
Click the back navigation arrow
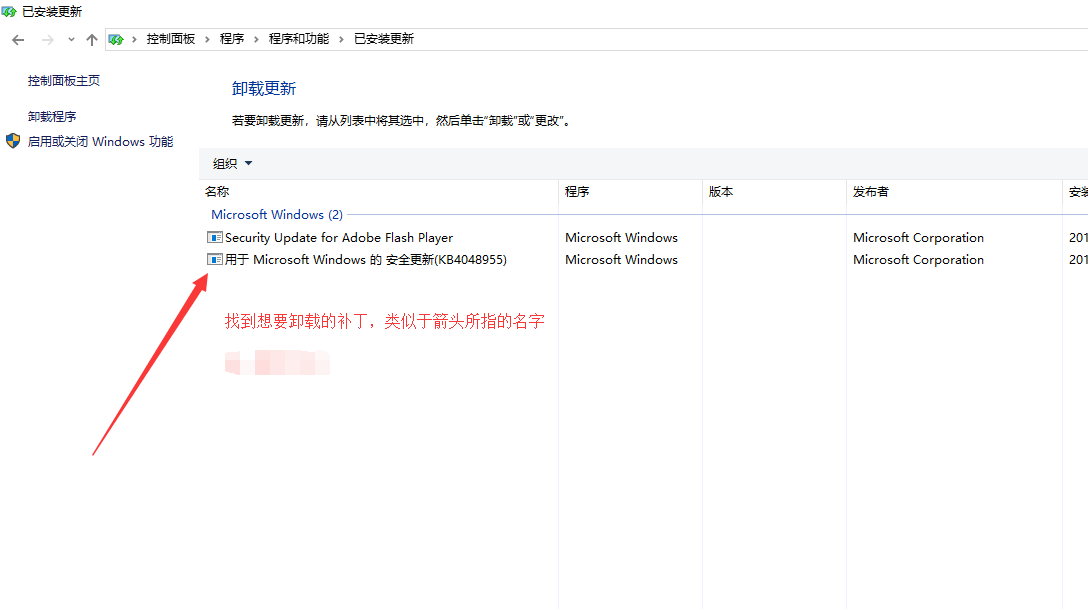click(x=18, y=39)
